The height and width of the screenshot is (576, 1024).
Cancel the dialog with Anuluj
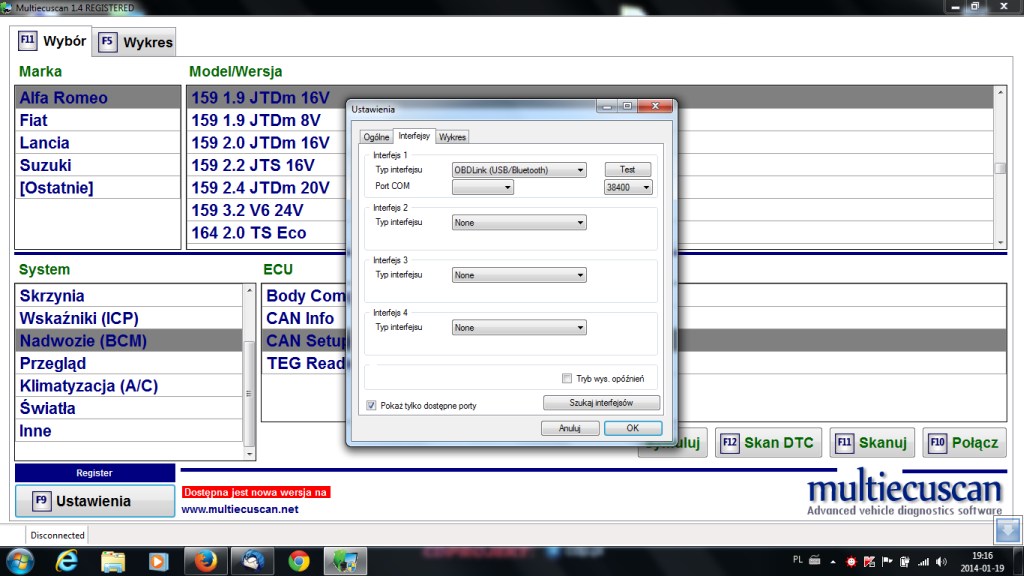(569, 428)
